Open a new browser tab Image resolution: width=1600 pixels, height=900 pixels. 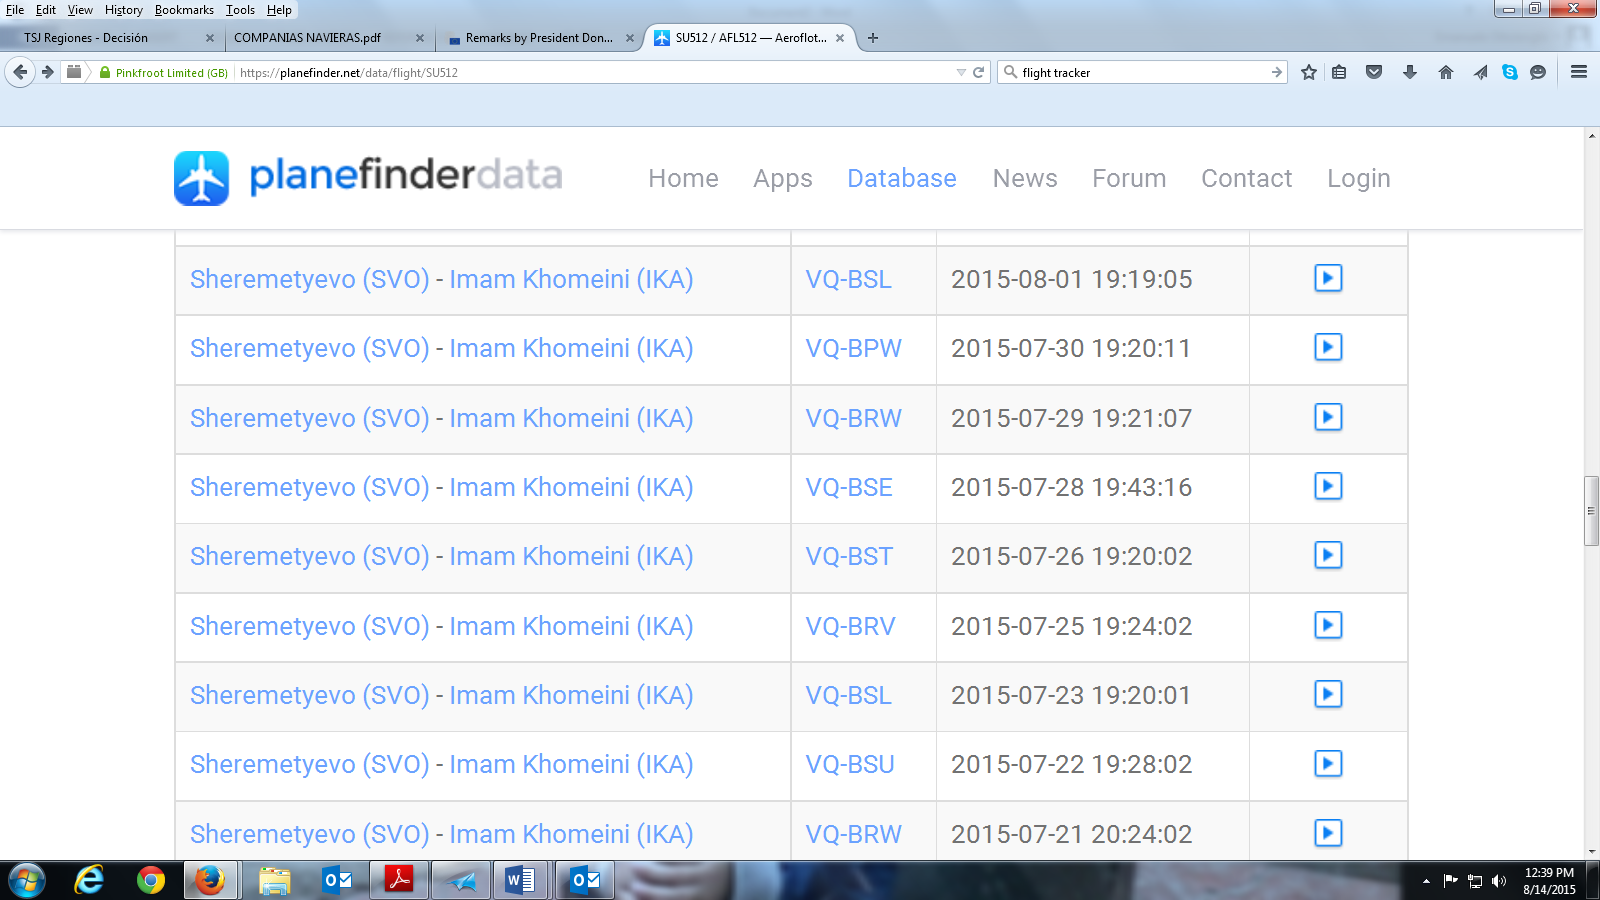click(873, 38)
